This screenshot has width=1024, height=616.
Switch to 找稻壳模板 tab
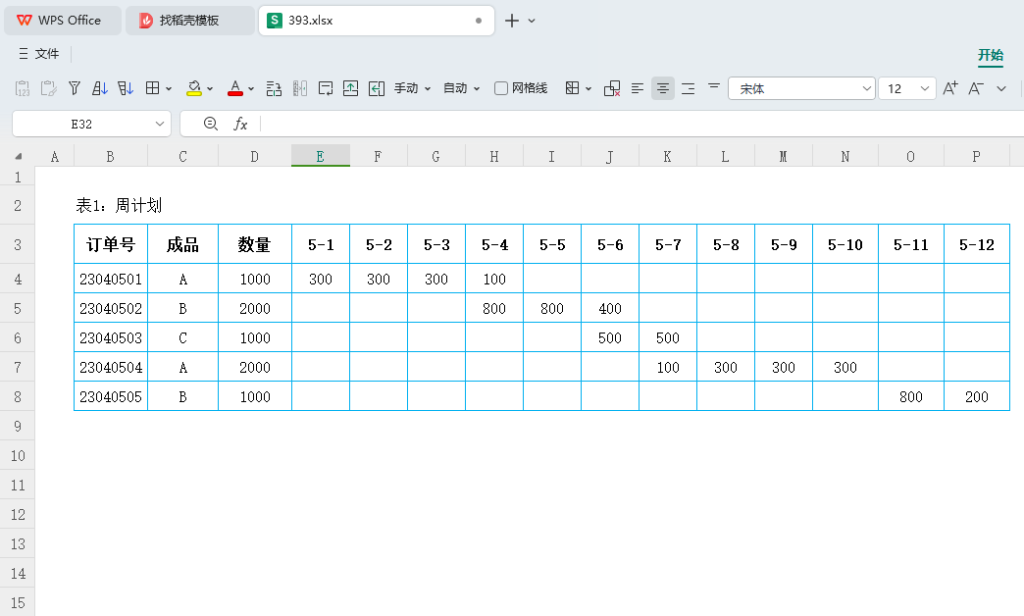(x=190, y=20)
